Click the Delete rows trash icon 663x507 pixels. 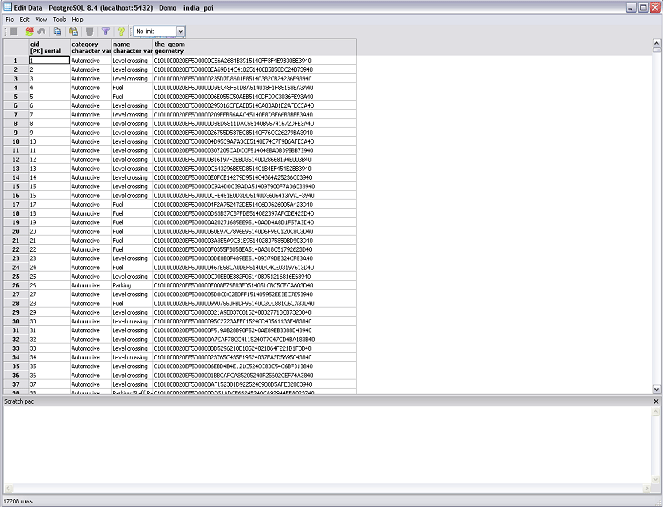pos(89,31)
